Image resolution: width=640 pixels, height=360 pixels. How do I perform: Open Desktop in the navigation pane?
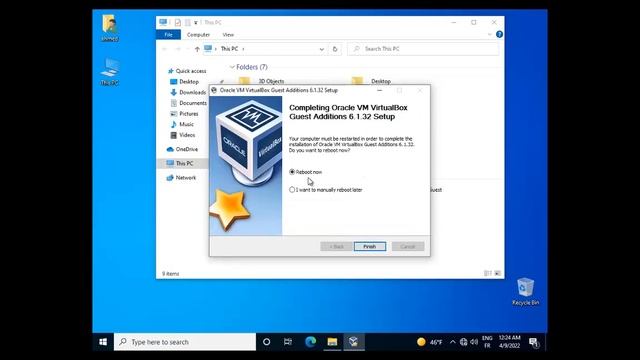point(184,82)
